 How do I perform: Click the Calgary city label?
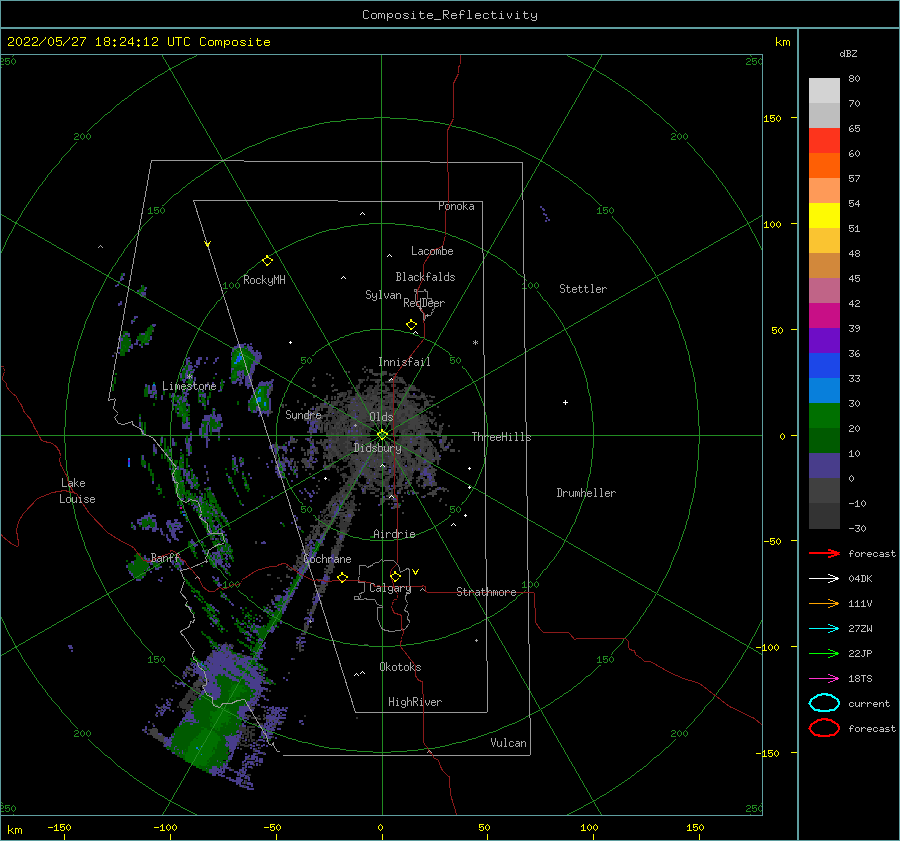pyautogui.click(x=390, y=588)
